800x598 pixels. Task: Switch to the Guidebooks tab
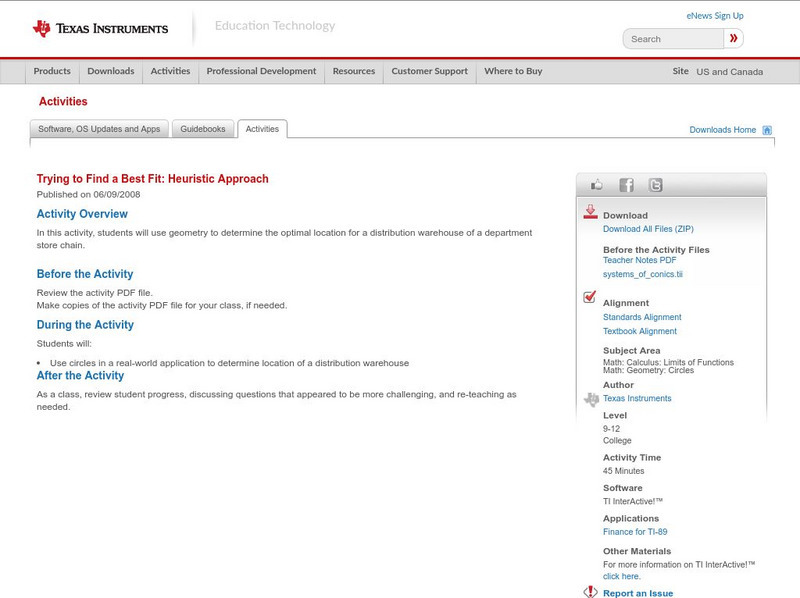pos(202,128)
